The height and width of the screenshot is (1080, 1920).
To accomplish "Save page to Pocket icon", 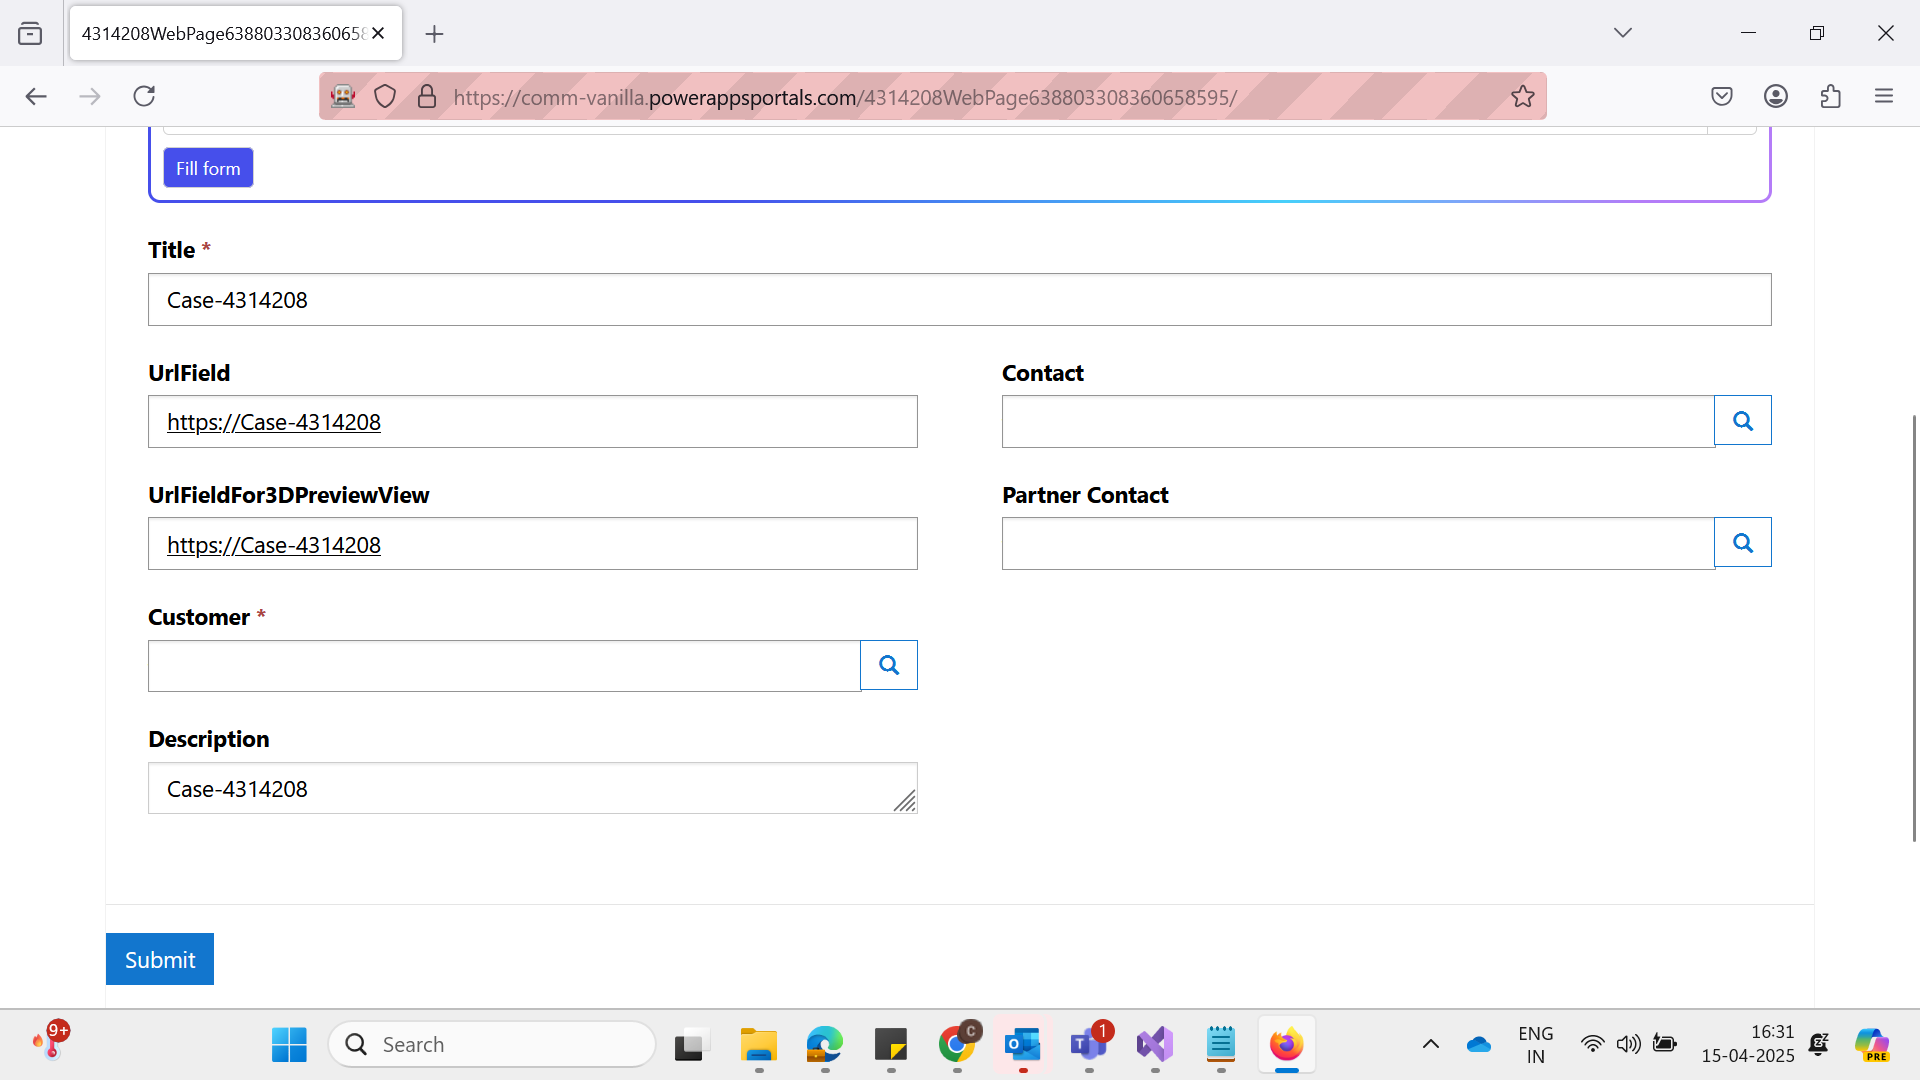I will pyautogui.click(x=1721, y=96).
